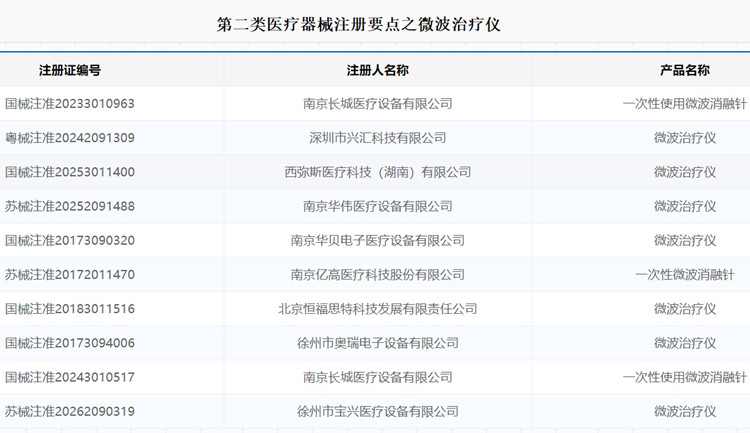The image size is (750, 433).
Task: Click product name 一次性微波消融针
Action: (x=684, y=275)
